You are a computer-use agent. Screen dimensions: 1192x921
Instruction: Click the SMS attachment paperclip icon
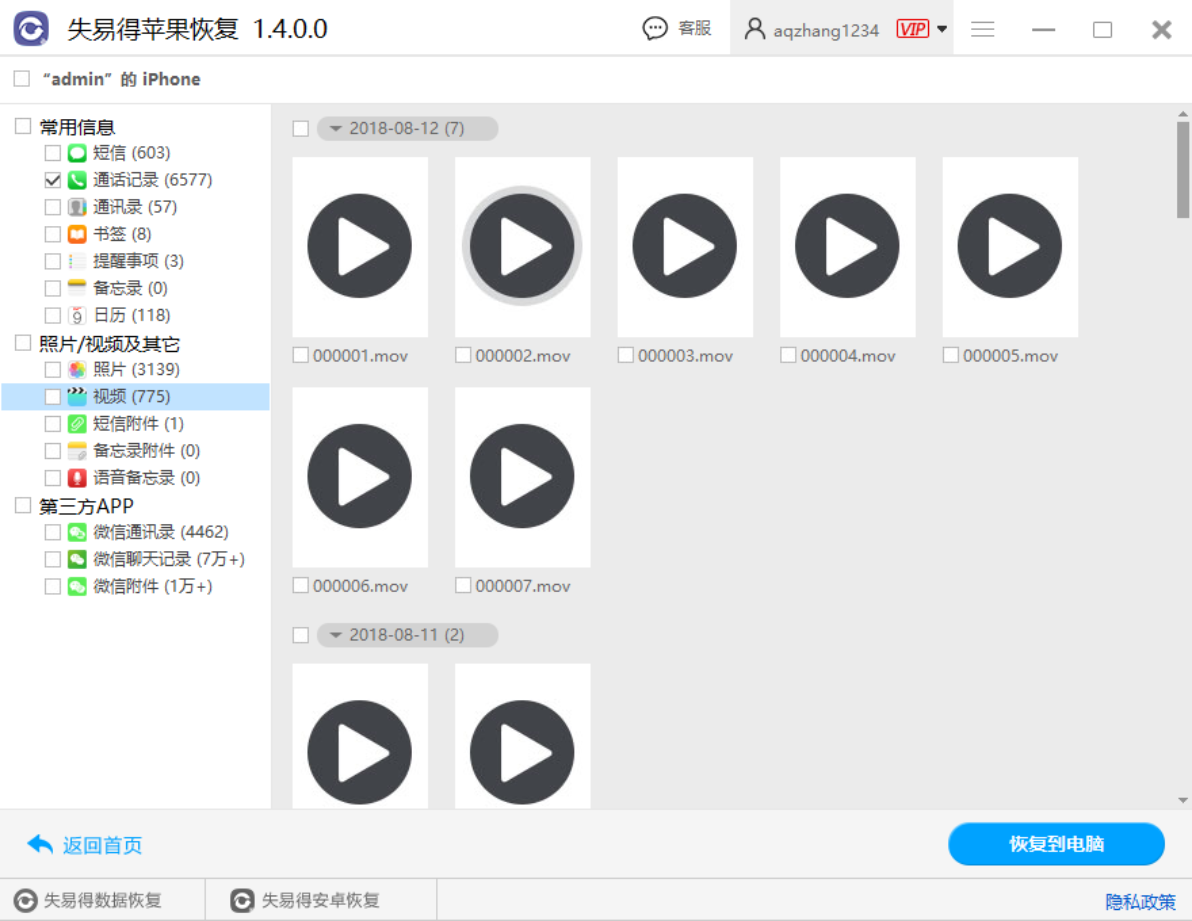[x=77, y=424]
